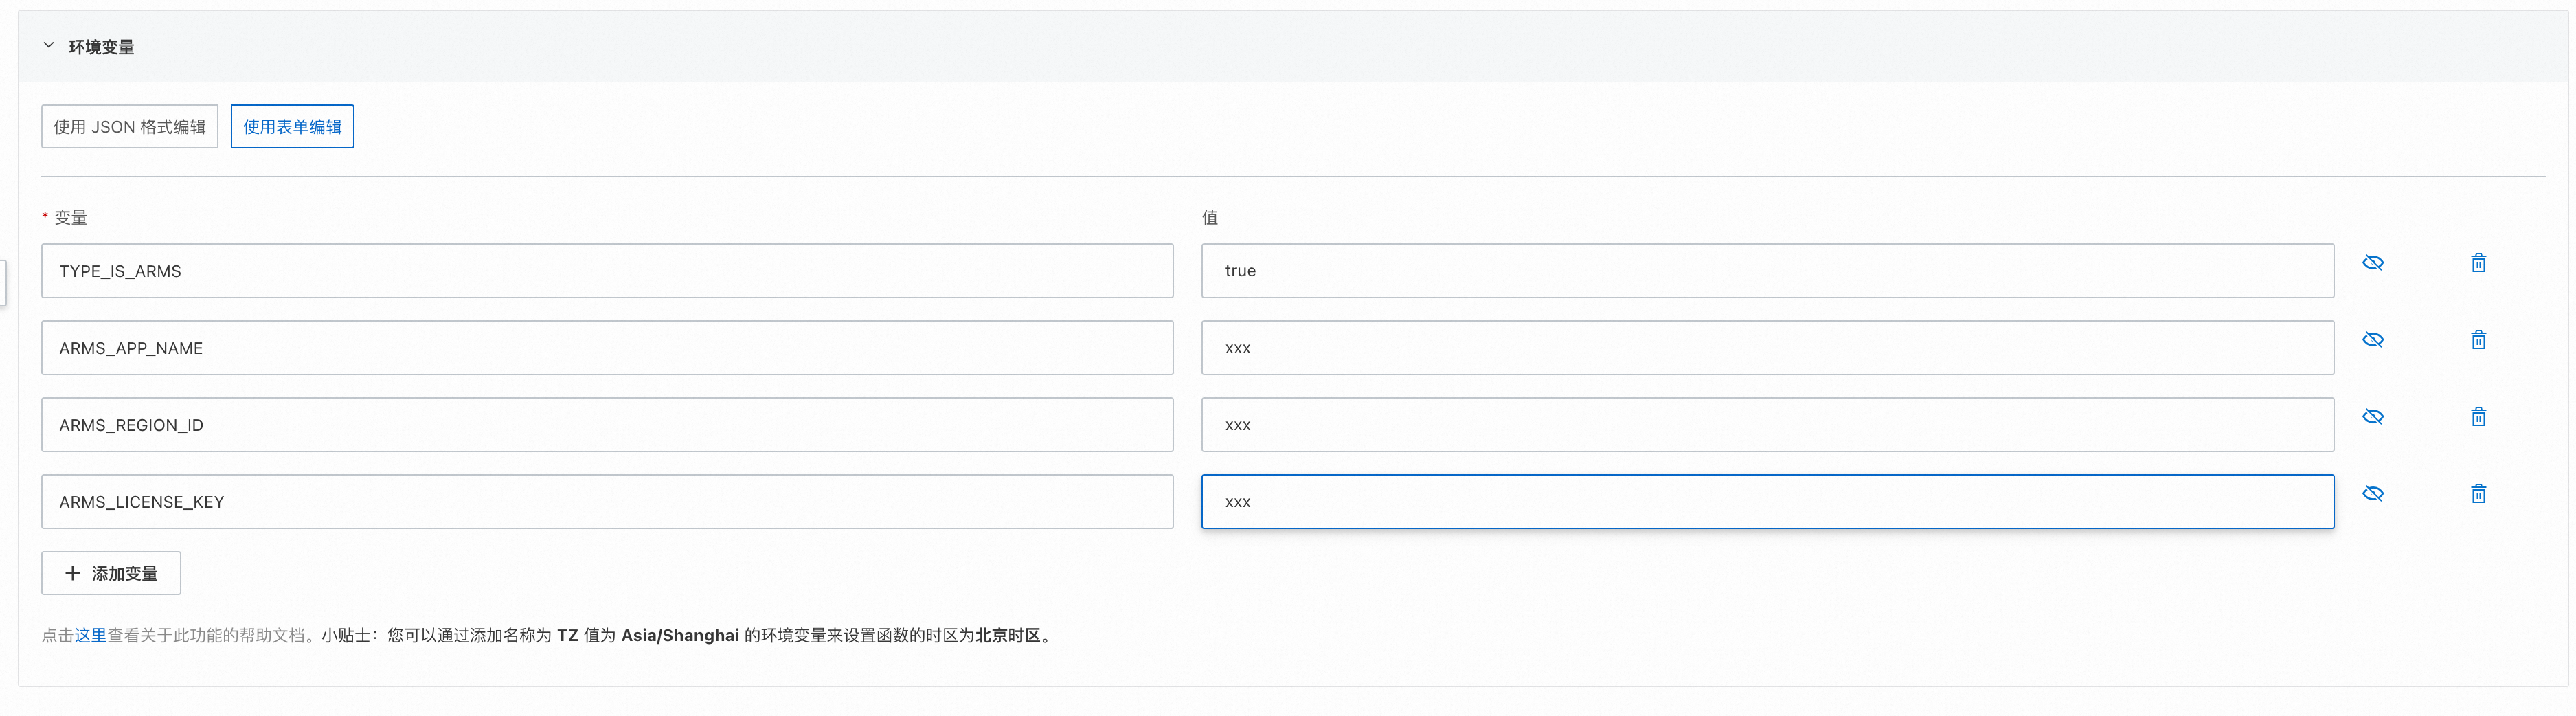Select the 使用表单编辑 tab
Image resolution: width=2576 pixels, height=716 pixels.
point(292,127)
